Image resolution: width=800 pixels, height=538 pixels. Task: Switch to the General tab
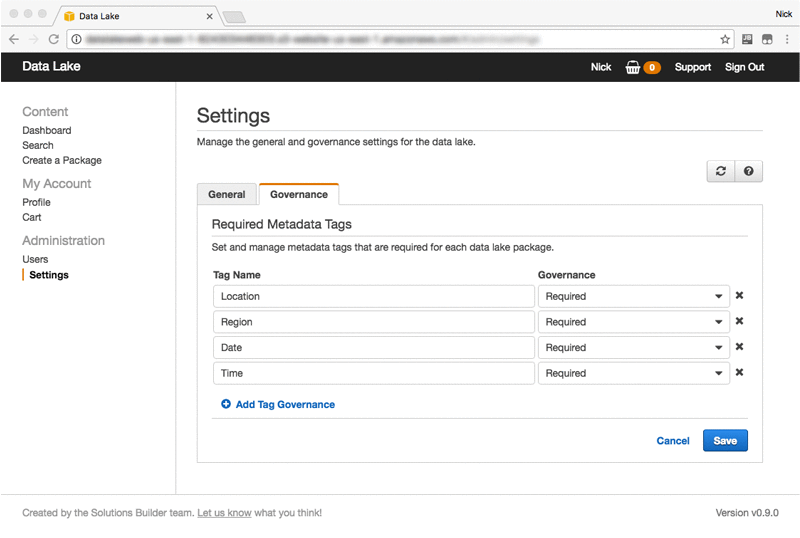tap(227, 194)
